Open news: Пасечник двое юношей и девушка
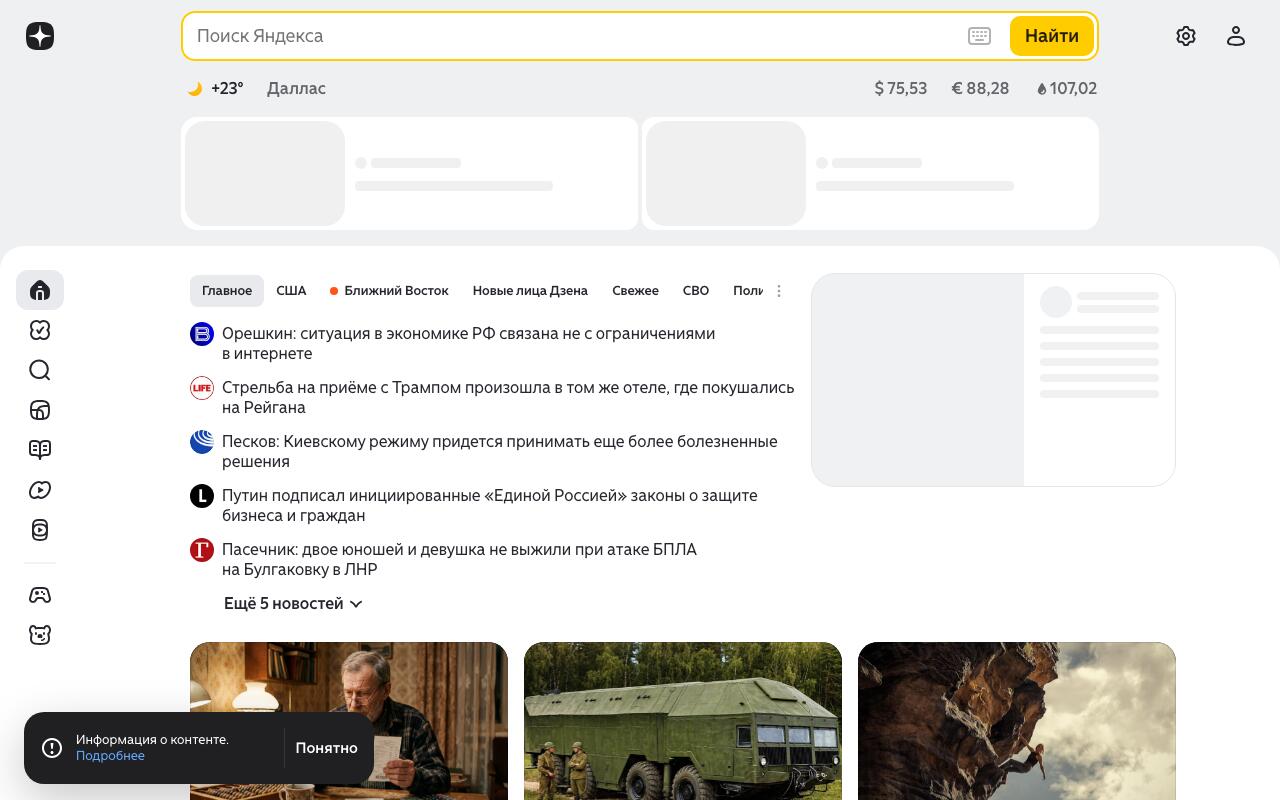 point(459,560)
